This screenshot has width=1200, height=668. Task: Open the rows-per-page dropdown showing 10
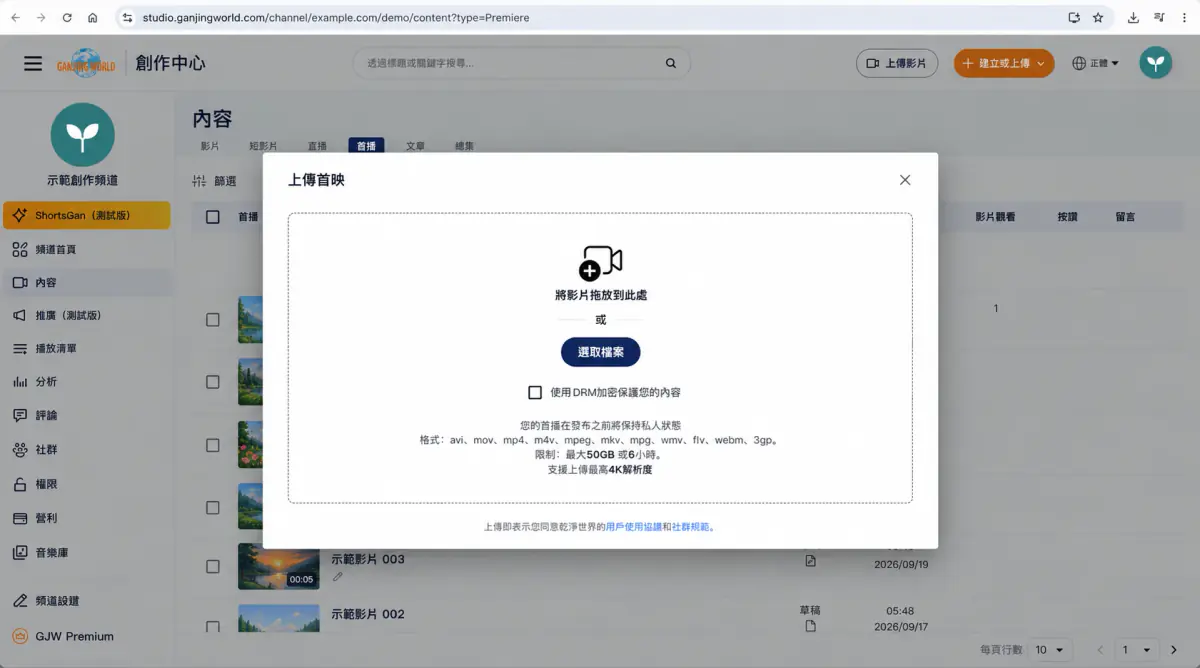coord(1050,650)
